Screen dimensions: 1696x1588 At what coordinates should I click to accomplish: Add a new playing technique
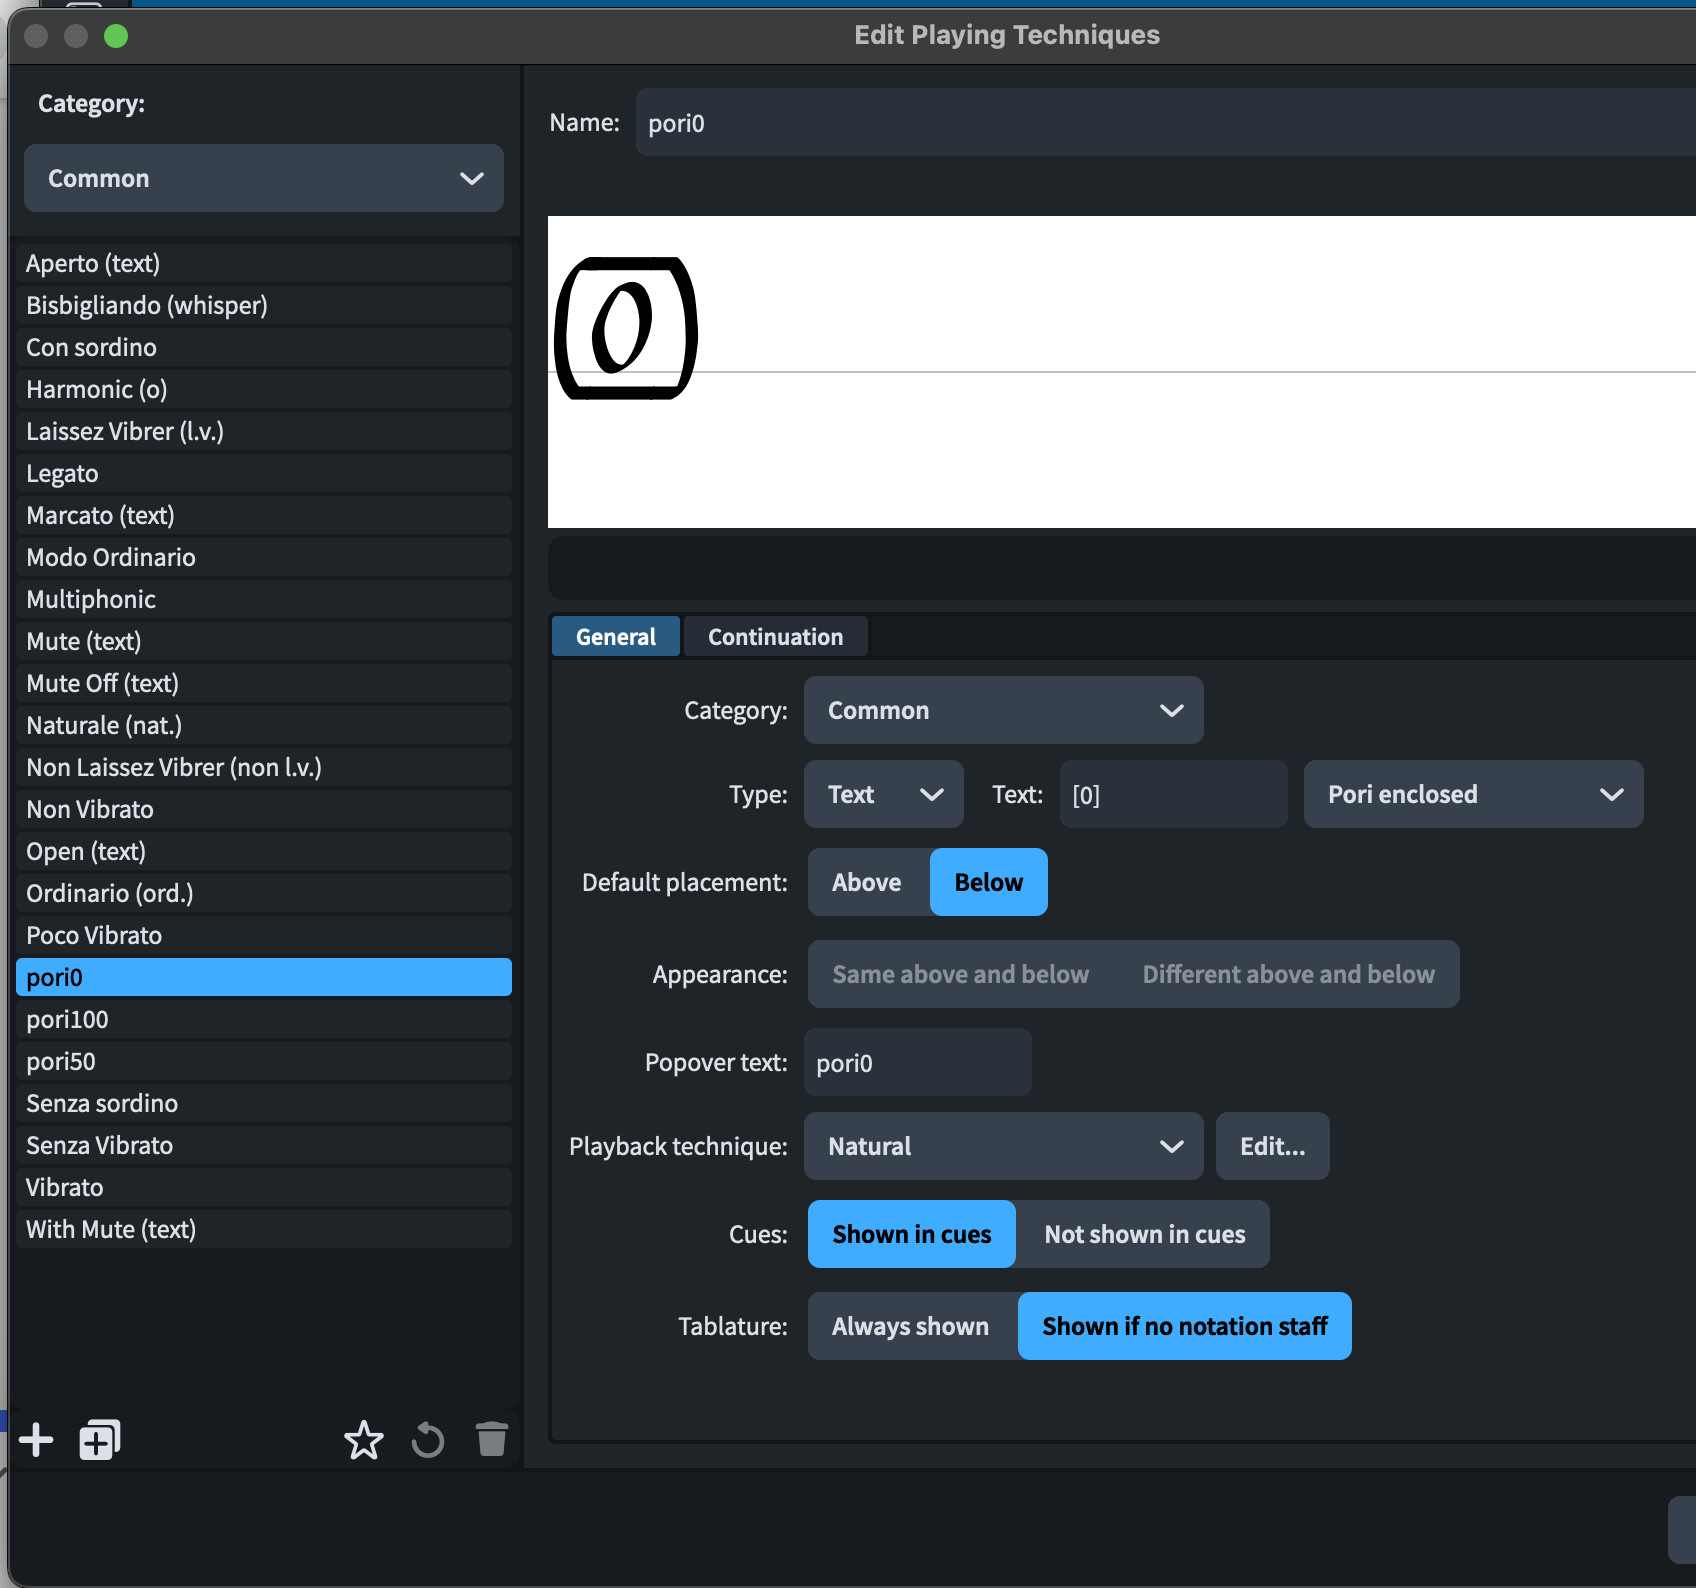coord(36,1440)
